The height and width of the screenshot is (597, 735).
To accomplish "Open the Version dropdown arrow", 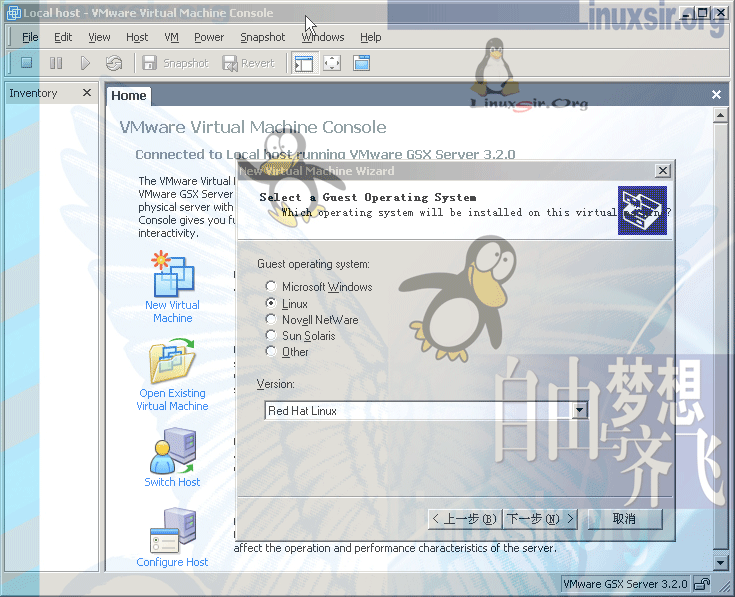I will click(579, 410).
